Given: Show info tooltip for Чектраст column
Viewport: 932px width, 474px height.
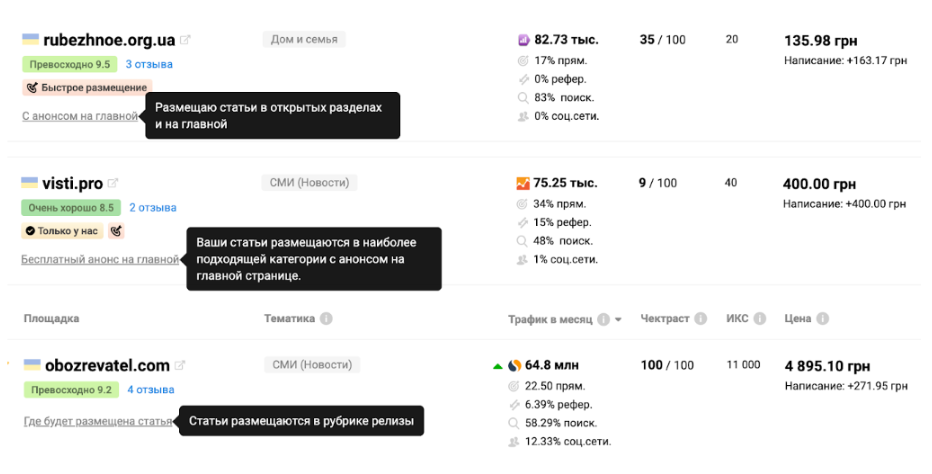Looking at the screenshot, I should (x=702, y=319).
